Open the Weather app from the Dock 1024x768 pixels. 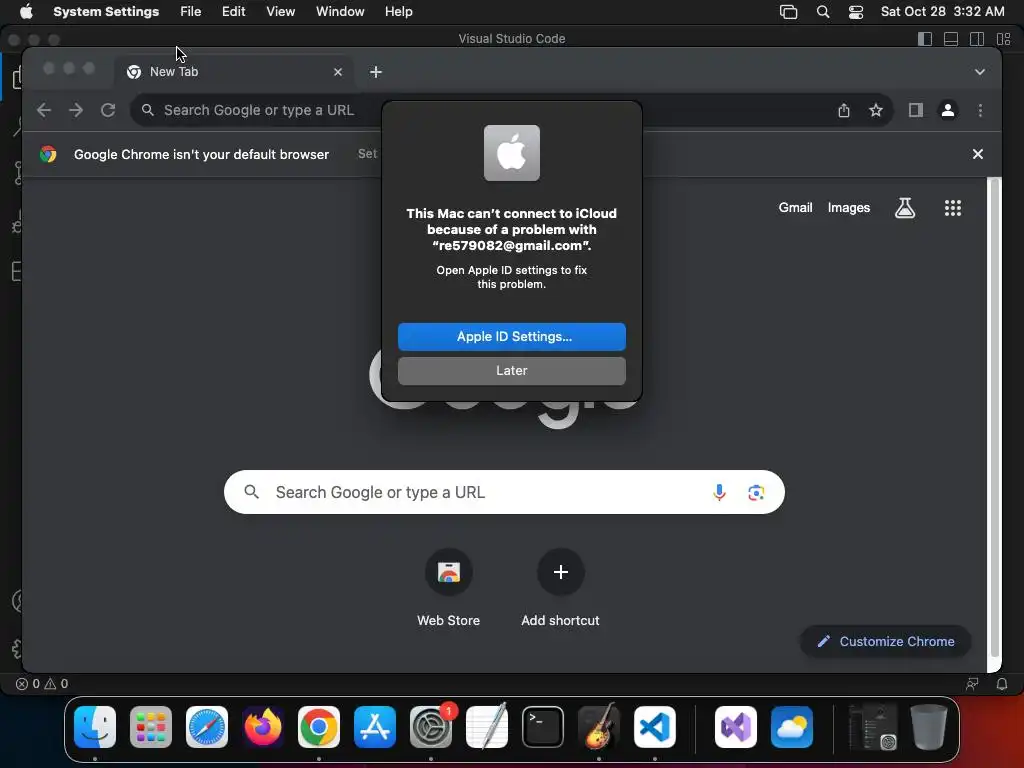click(x=792, y=727)
